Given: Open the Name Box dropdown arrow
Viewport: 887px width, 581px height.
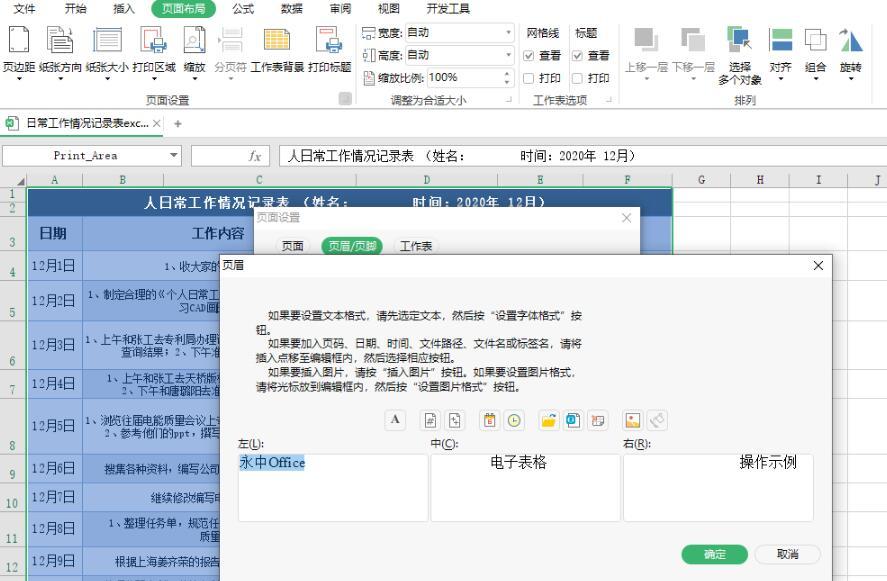Looking at the screenshot, I should pos(174,156).
